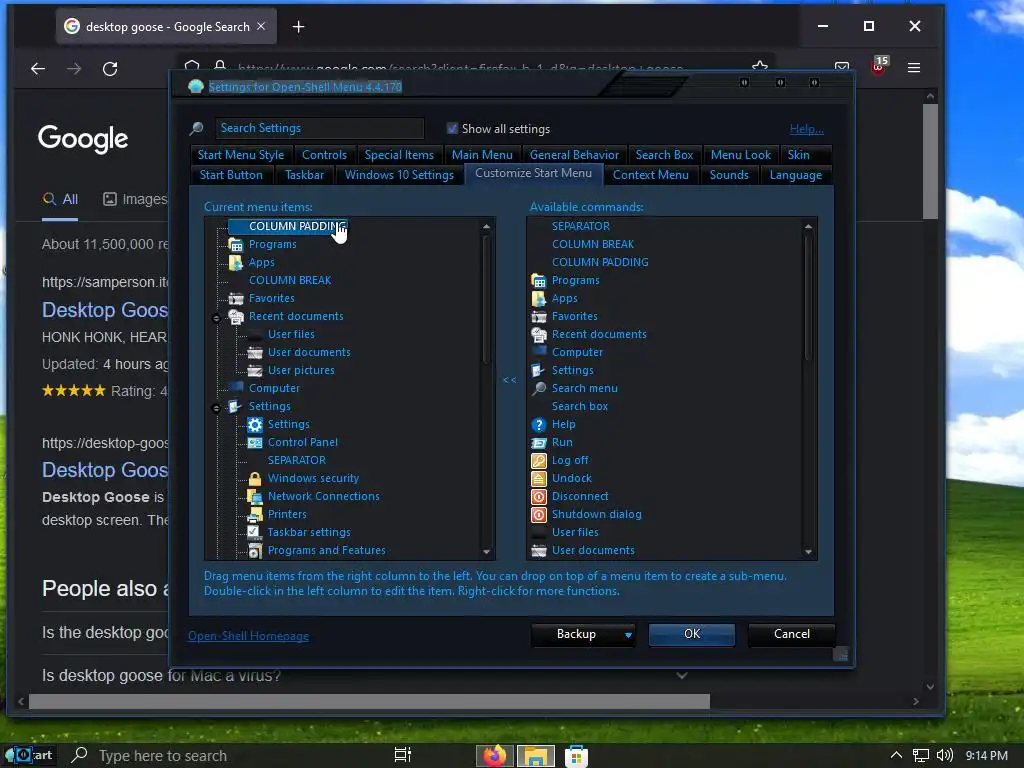This screenshot has width=1024, height=768.
Task: Click the Control Panel icon in left list
Action: 255,443
